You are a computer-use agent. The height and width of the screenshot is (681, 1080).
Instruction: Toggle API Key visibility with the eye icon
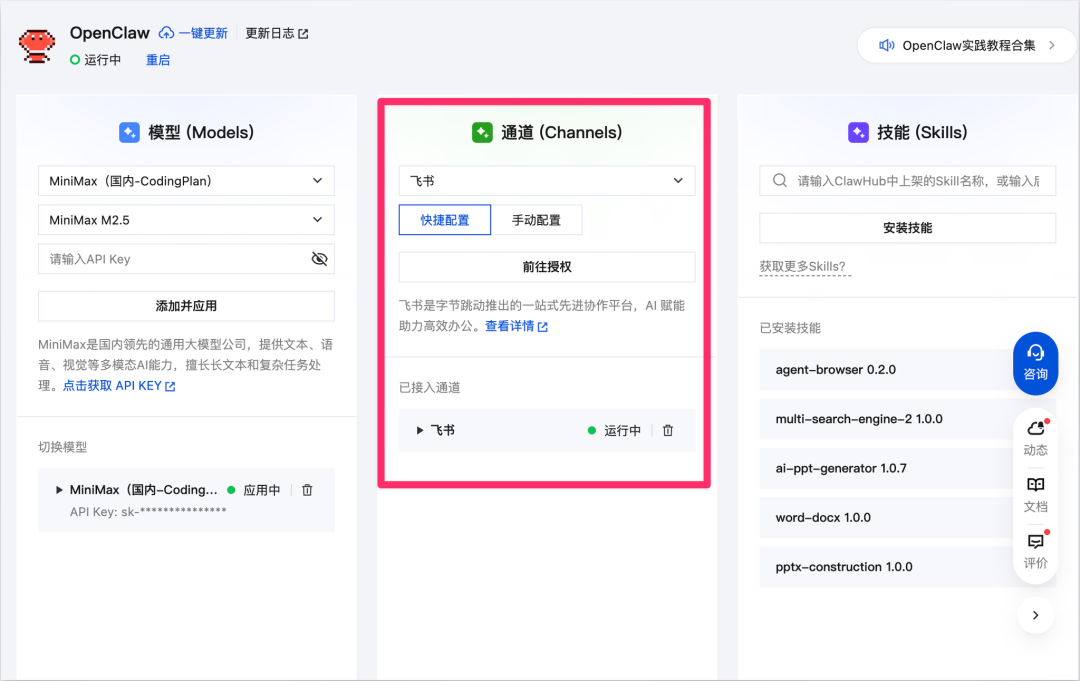pos(320,258)
